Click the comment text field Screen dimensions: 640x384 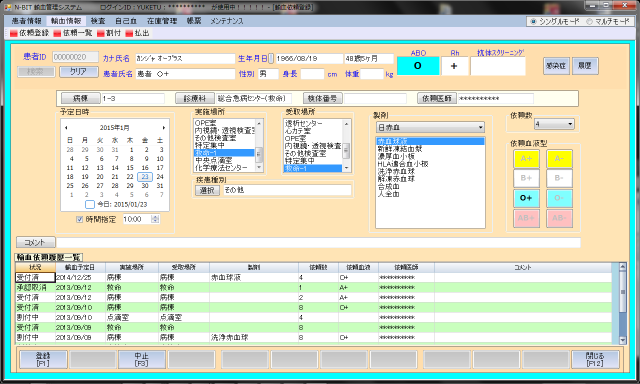click(318, 243)
